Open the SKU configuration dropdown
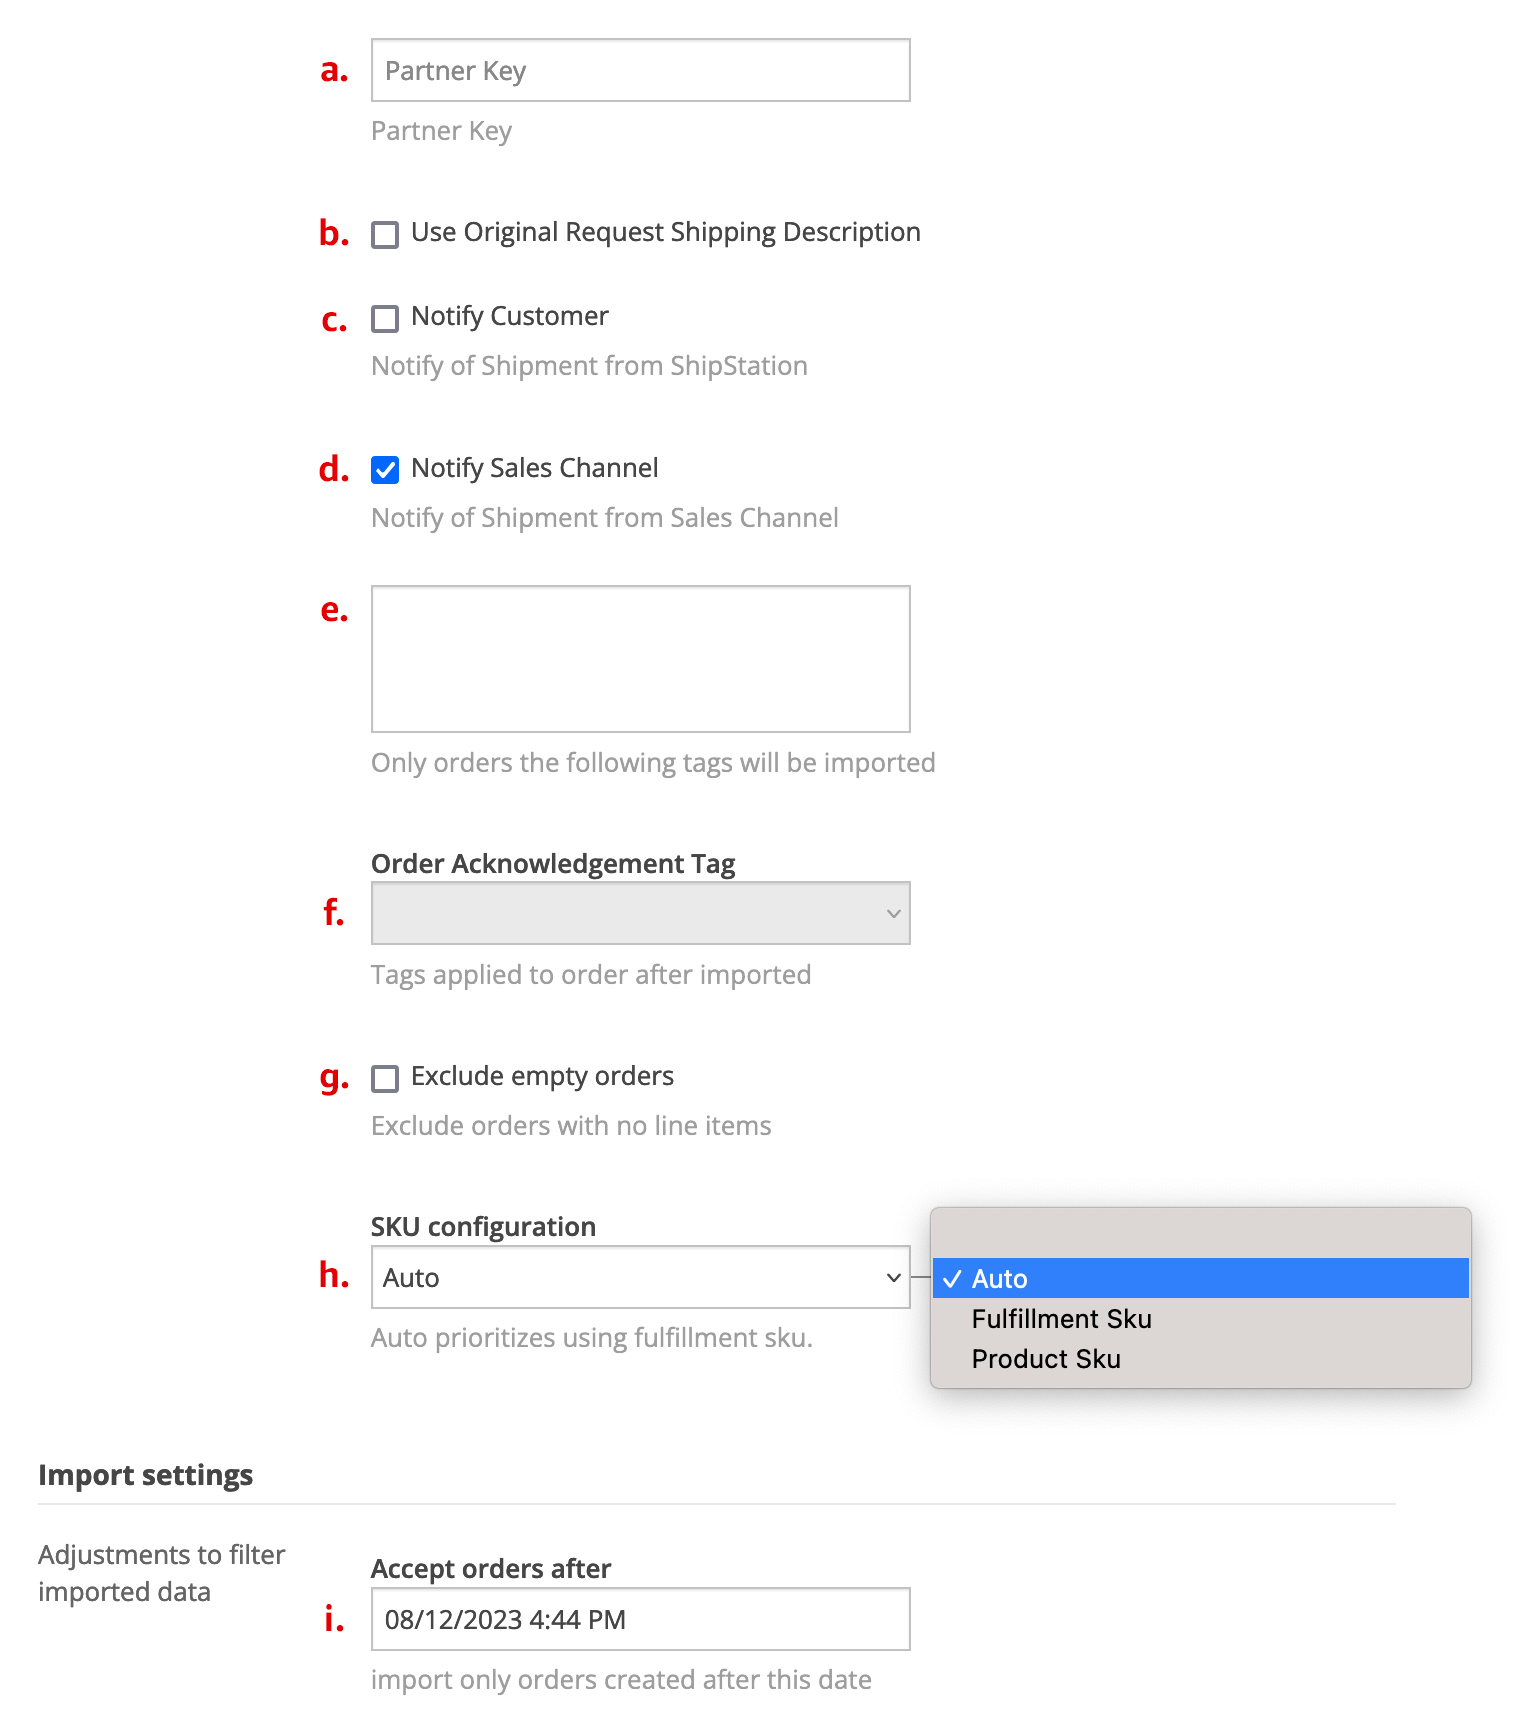This screenshot has width=1513, height=1736. coord(640,1277)
